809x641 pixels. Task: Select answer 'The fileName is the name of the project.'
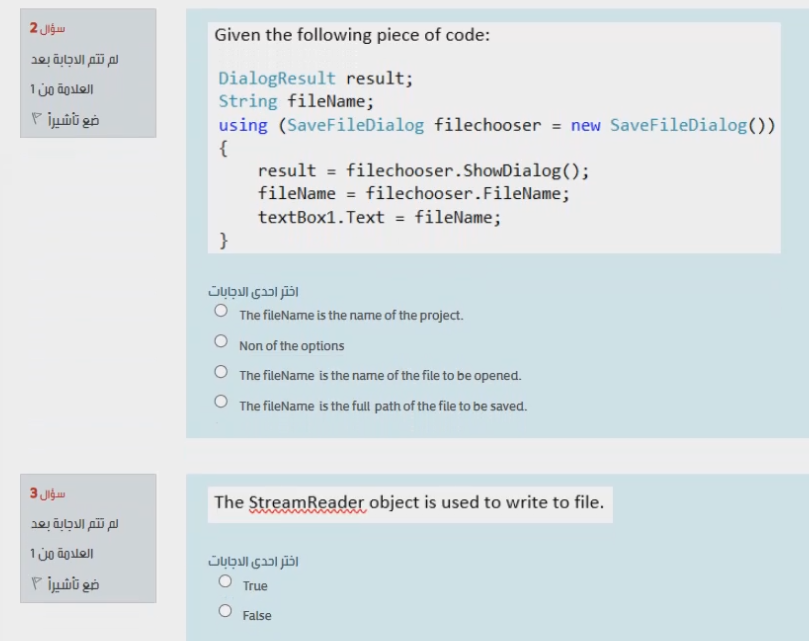[223, 310]
